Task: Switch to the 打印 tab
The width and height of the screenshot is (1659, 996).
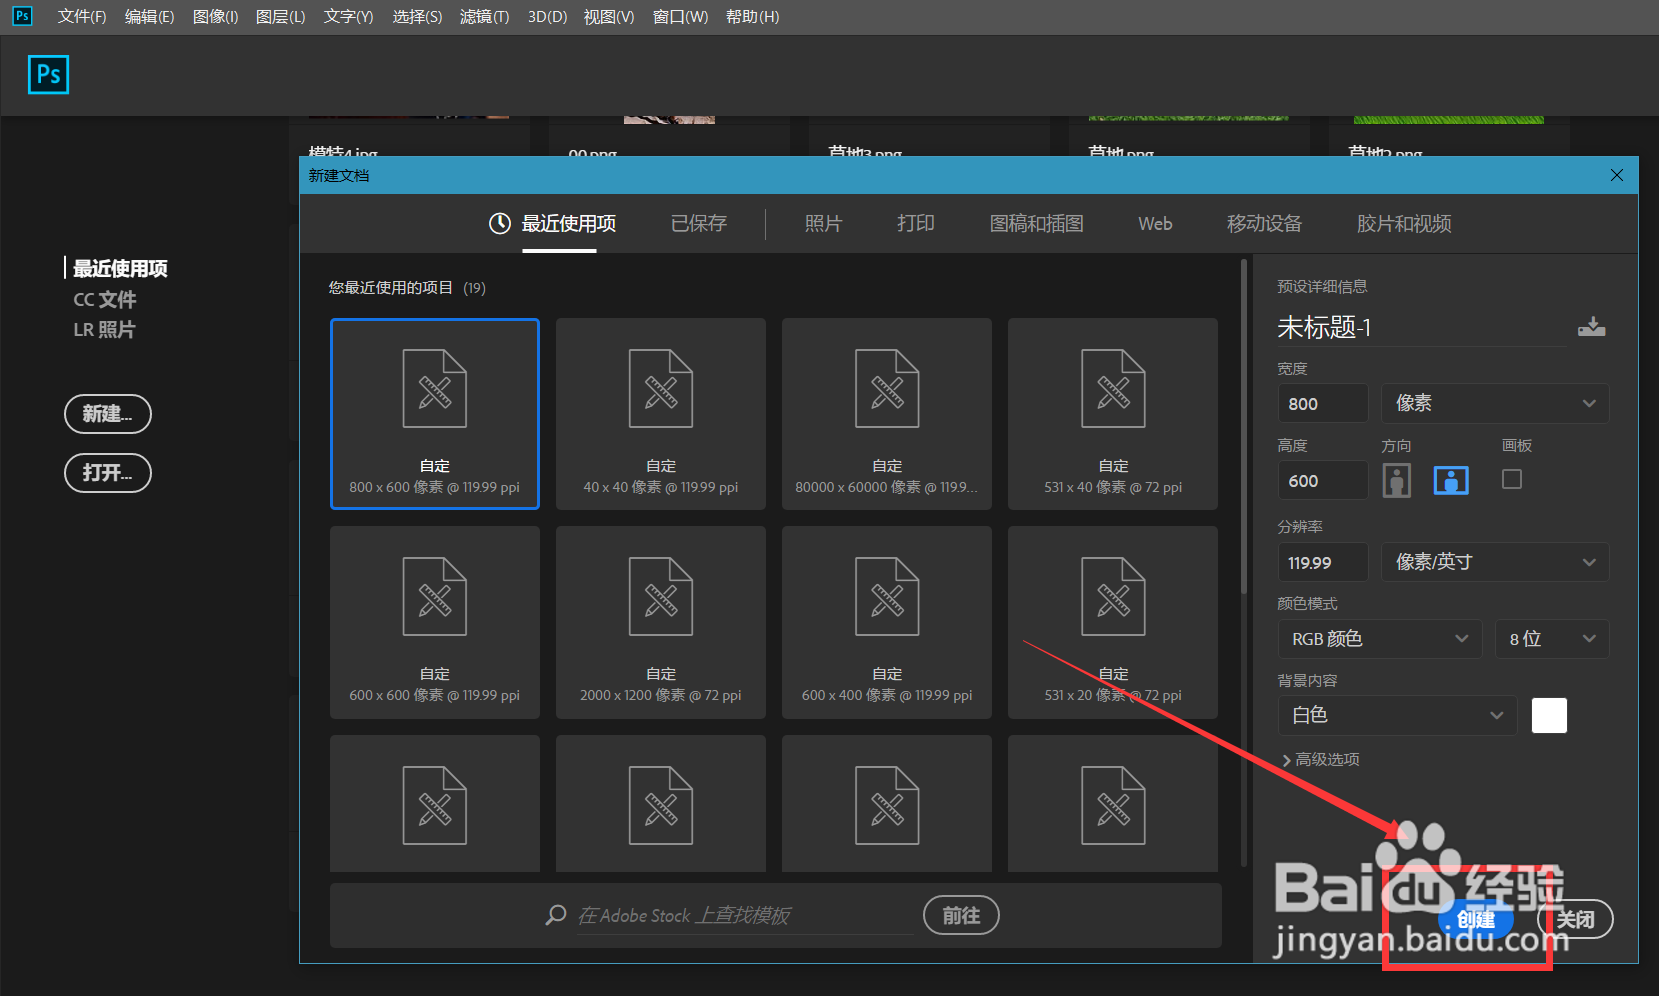Action: click(915, 223)
